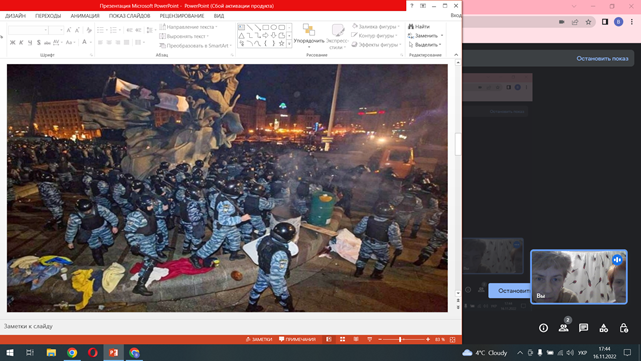Open Meet meeting details info icon
This screenshot has height=362, width=642.
tap(543, 328)
